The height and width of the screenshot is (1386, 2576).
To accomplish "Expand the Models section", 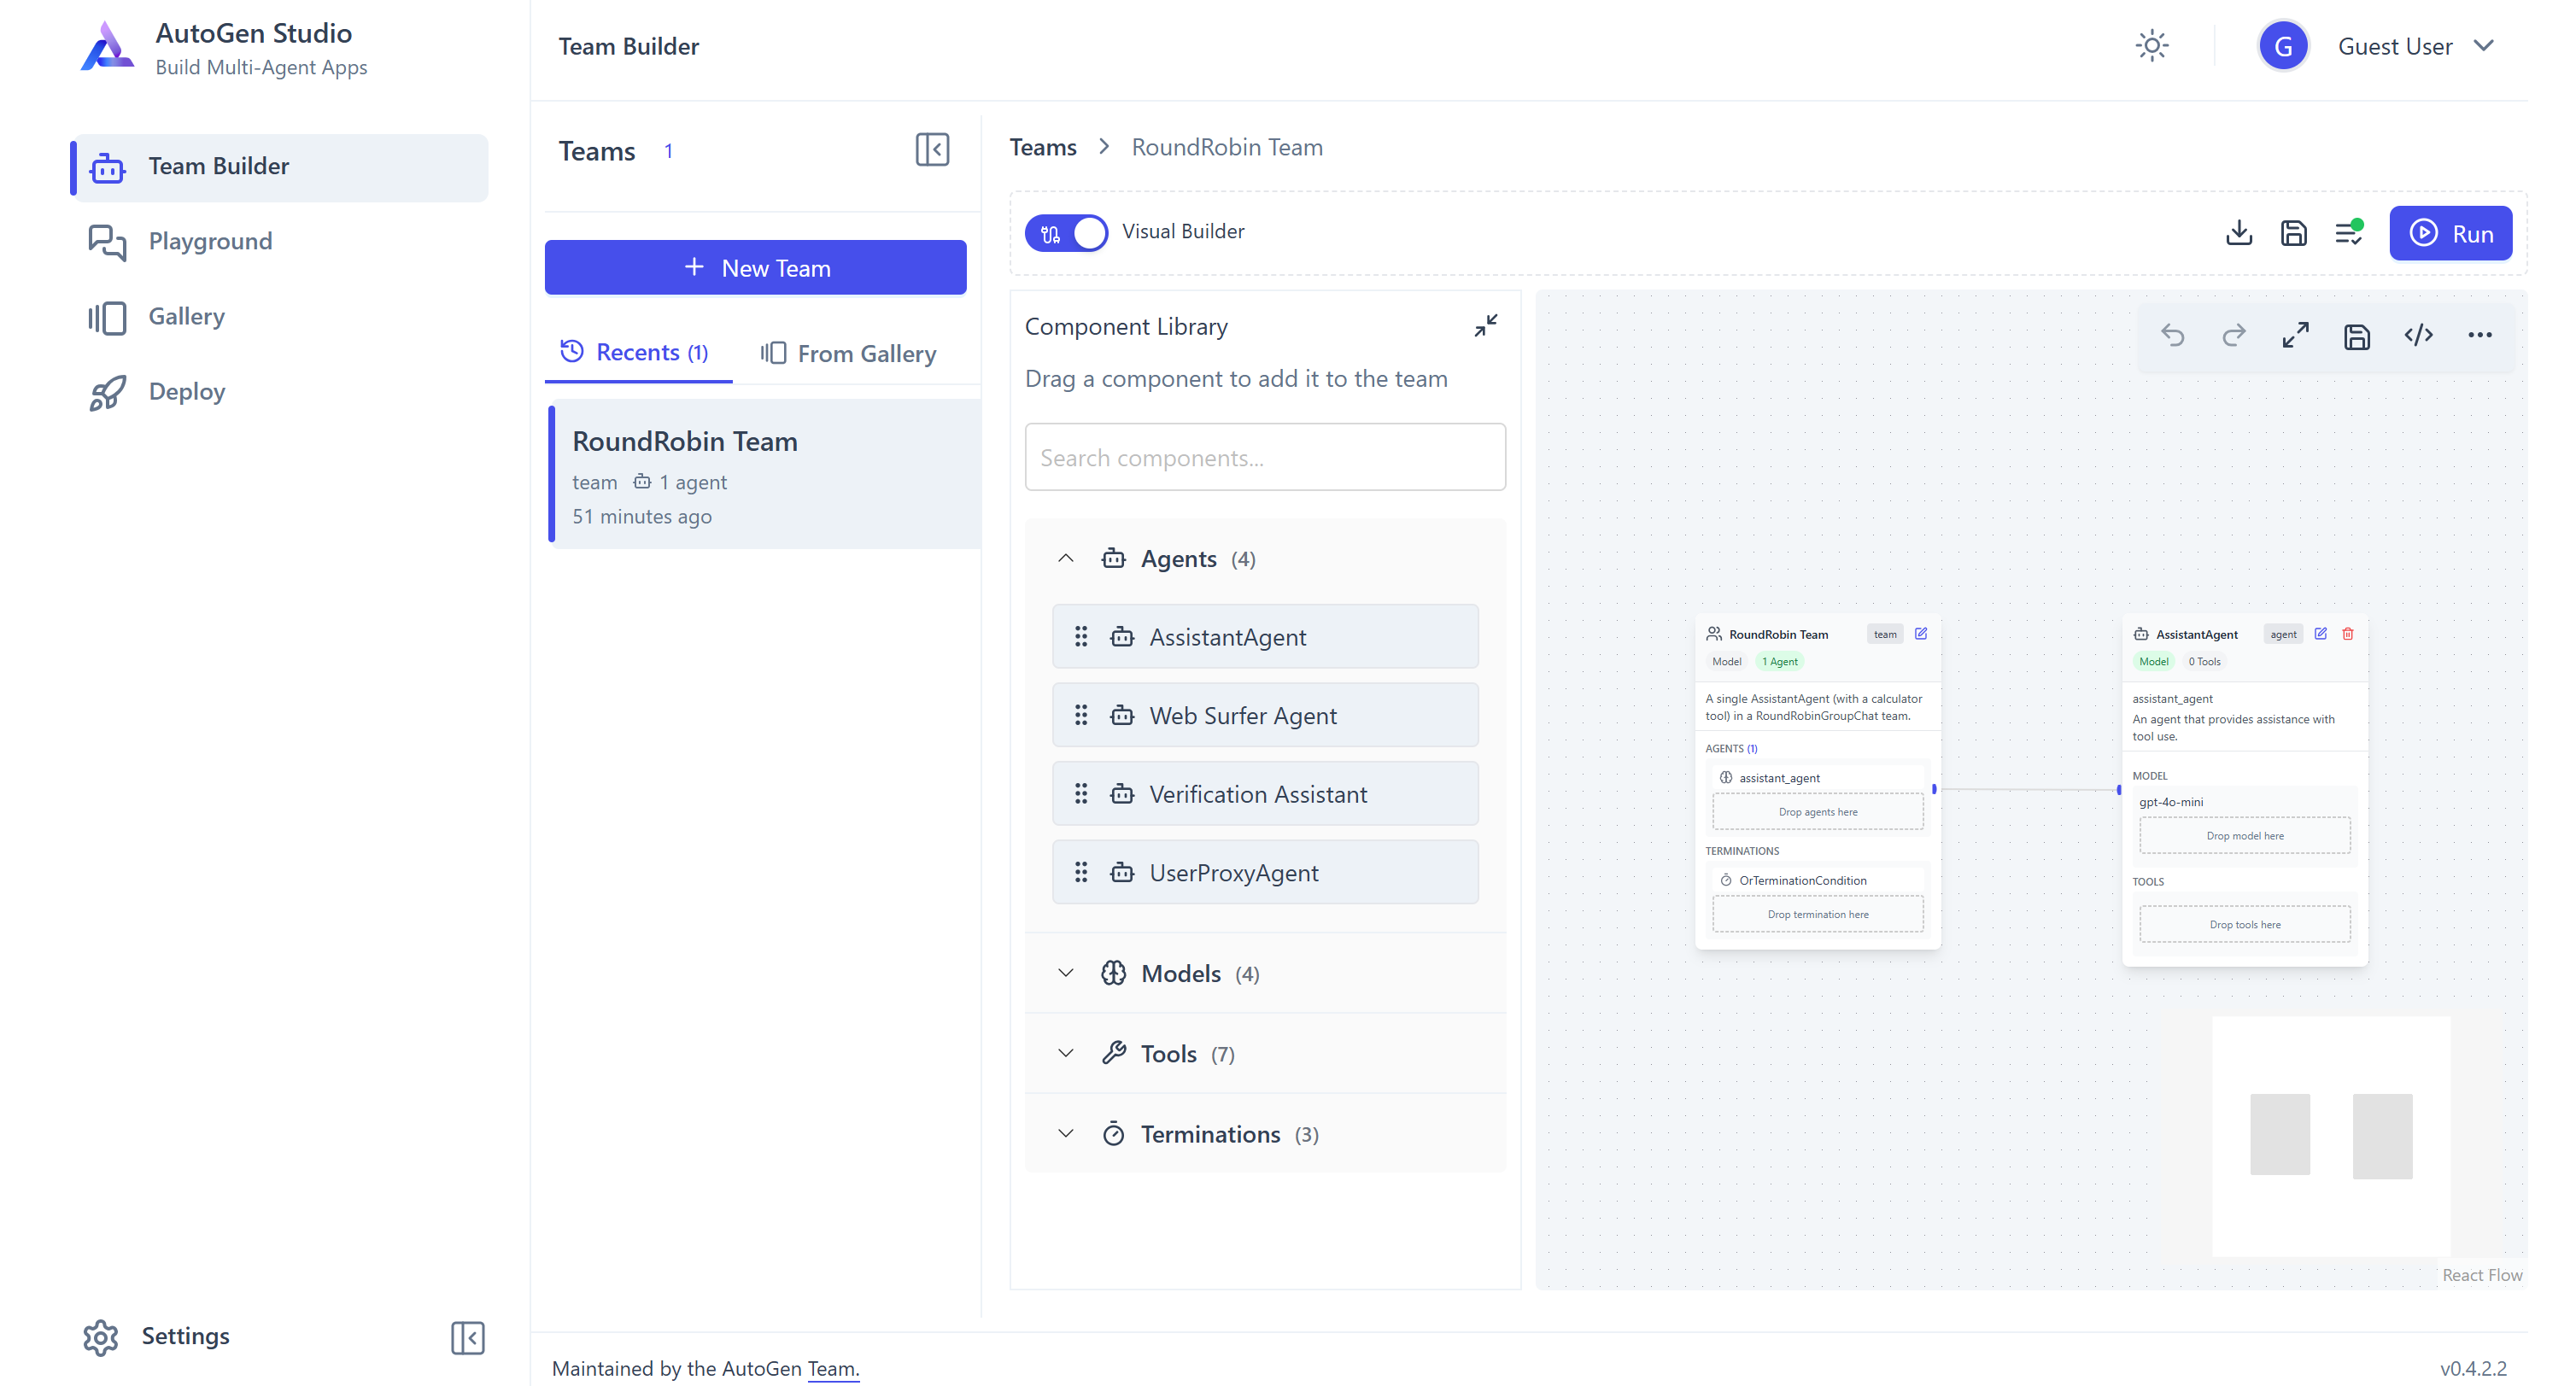I will (x=1180, y=973).
